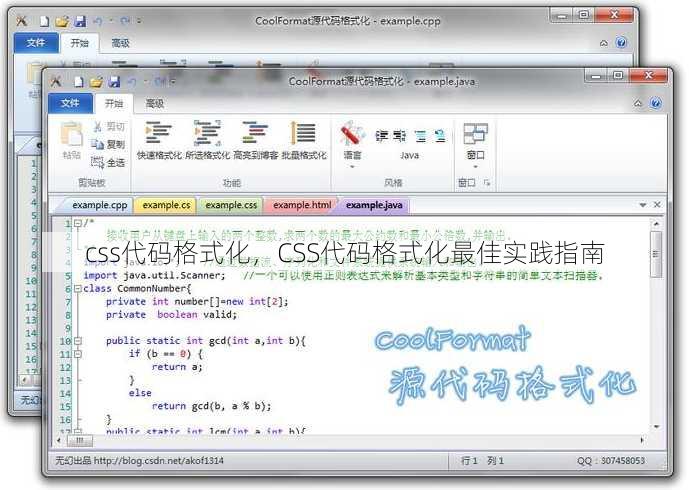
Task: Click status bar text '行1 列1'
Action: (482, 461)
